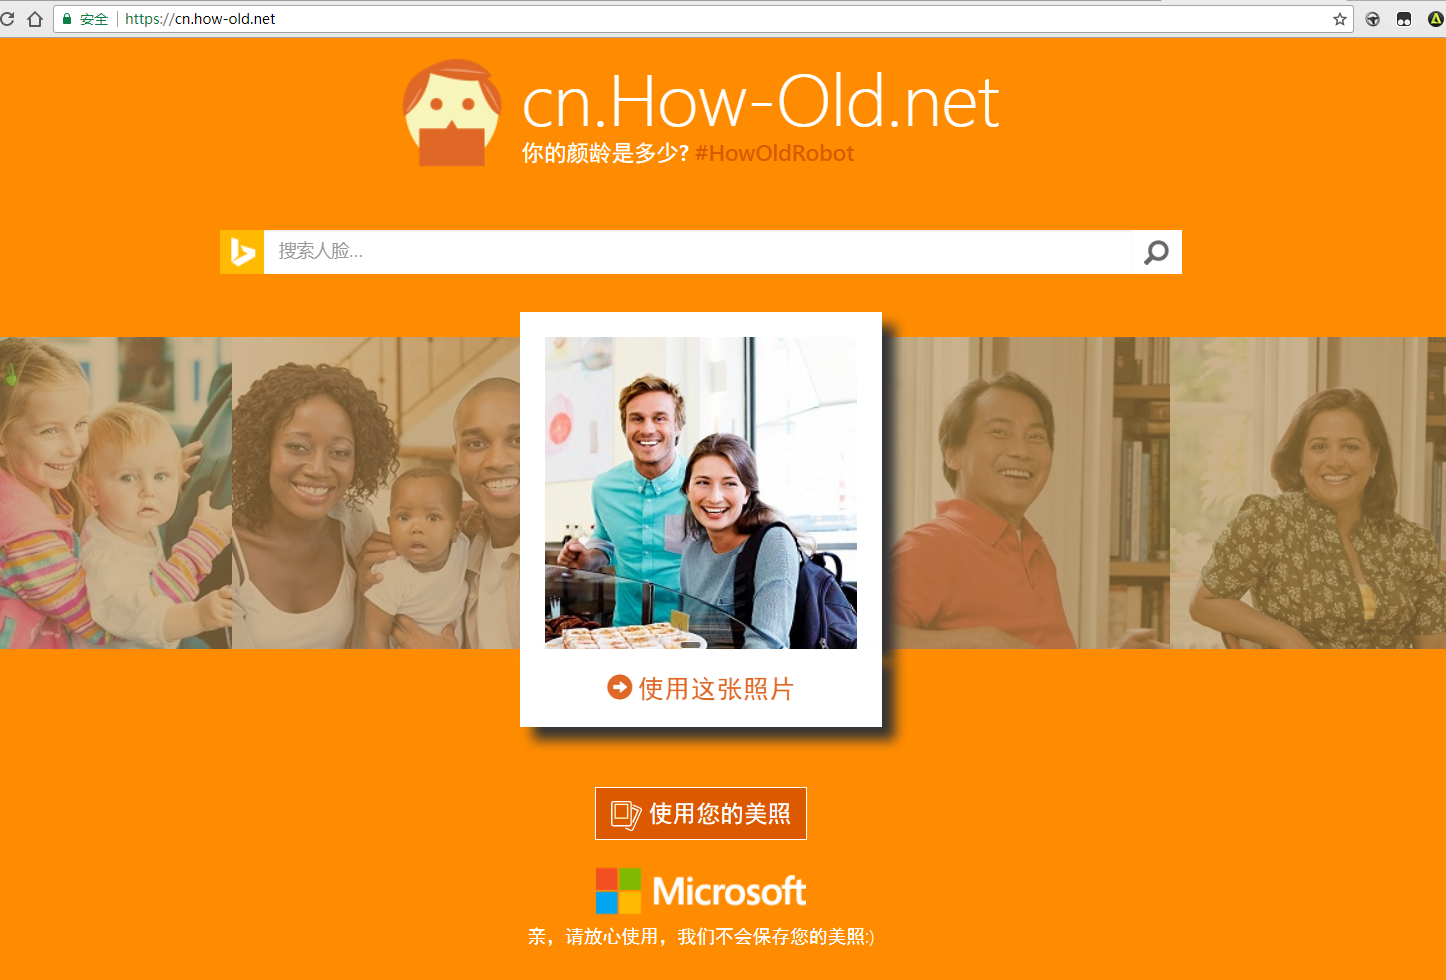Select the man in red shirt photo
The height and width of the screenshot is (980, 1446).
coord(1026,493)
